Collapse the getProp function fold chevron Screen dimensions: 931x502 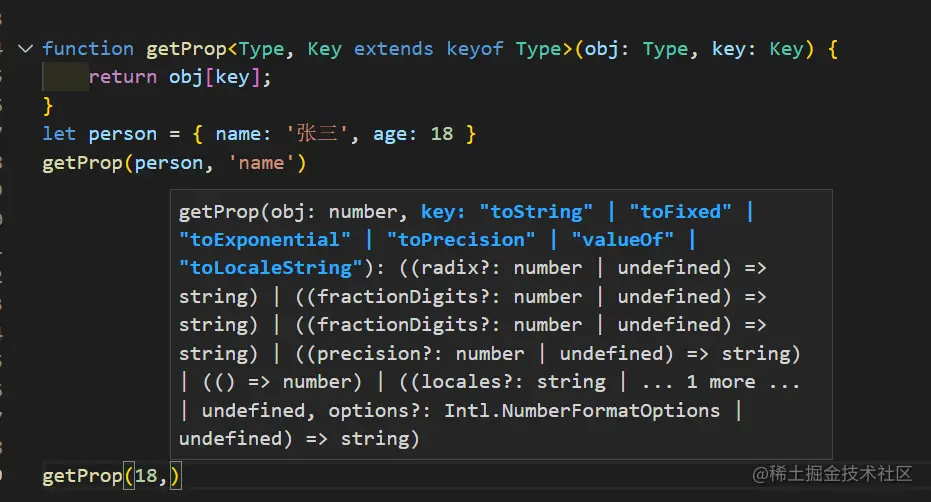click(x=26, y=49)
